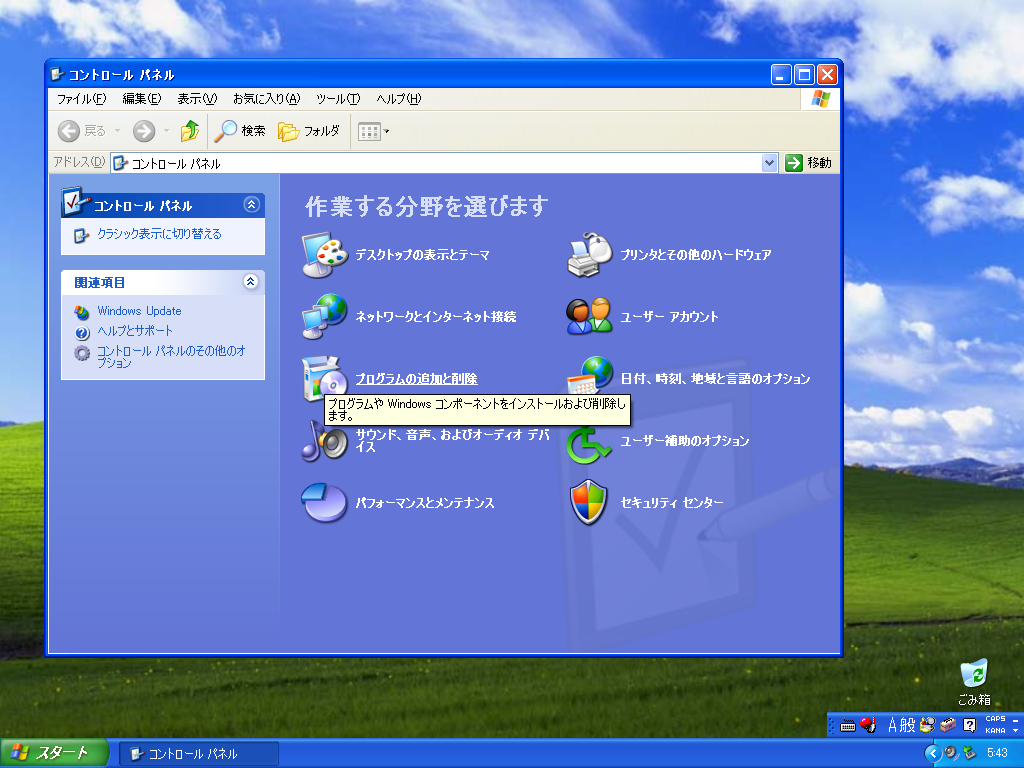
Task: Open プリンタとその他のハードウェア printer icon
Action: pyautogui.click(x=590, y=255)
